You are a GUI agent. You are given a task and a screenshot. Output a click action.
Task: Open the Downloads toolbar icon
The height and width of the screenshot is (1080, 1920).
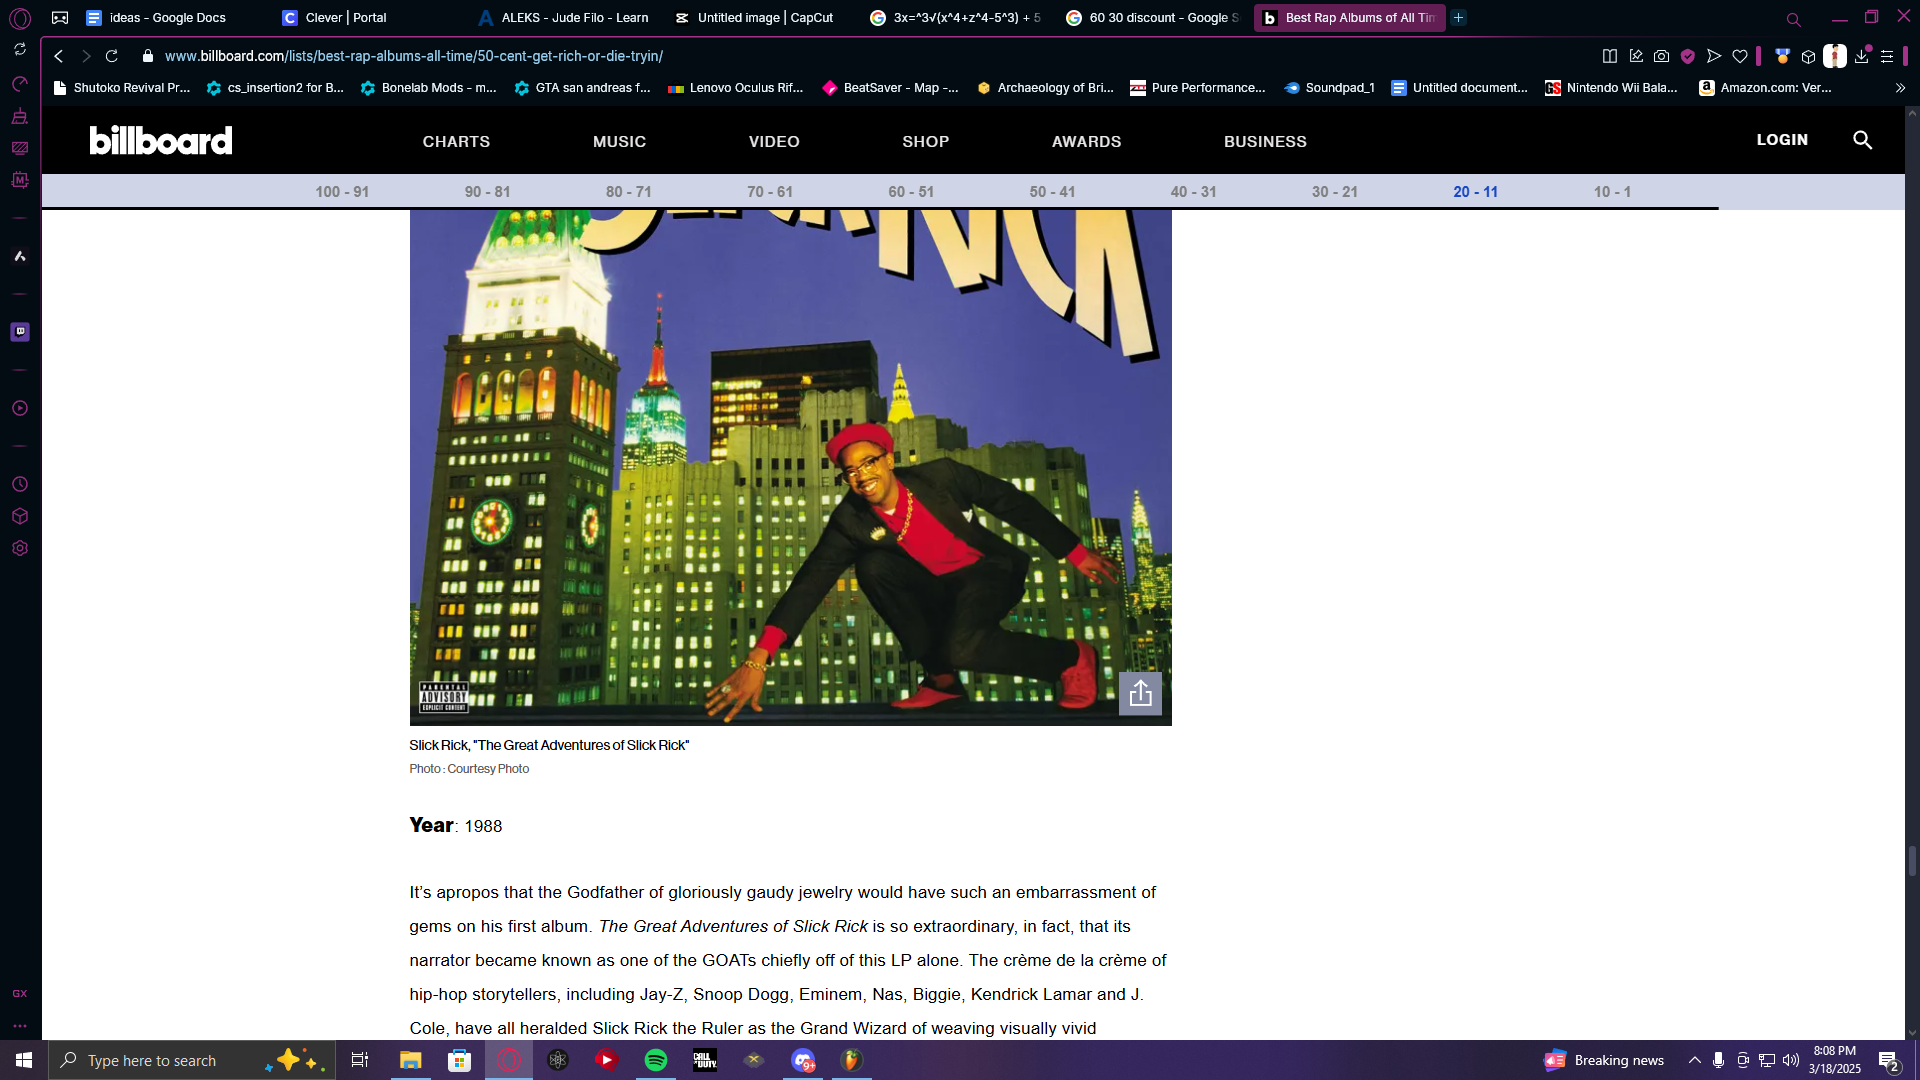1862,56
